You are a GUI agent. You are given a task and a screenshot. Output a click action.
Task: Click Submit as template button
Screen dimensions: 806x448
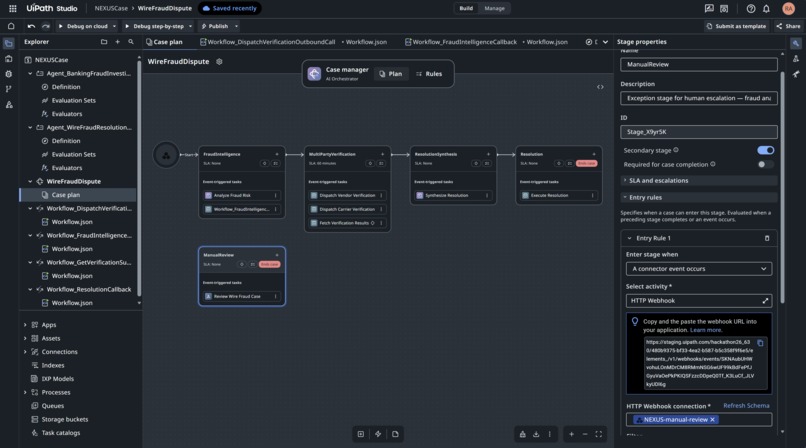tap(736, 26)
